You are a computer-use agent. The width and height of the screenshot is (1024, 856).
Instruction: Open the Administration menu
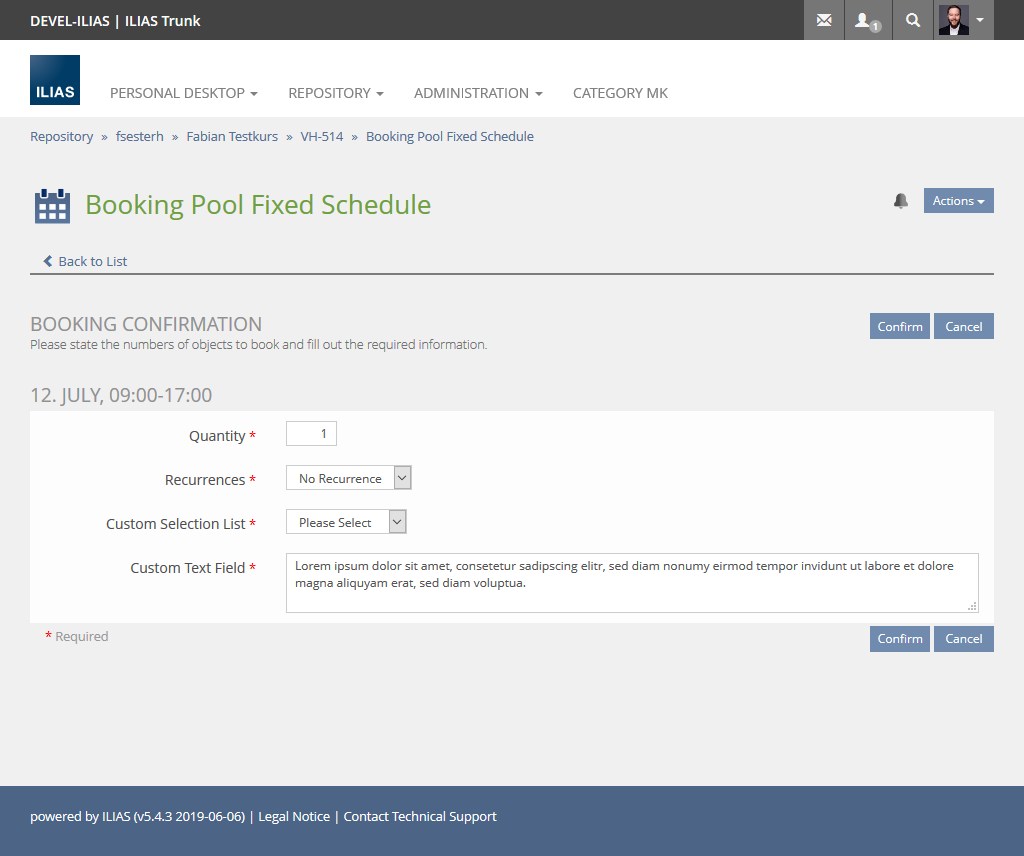tap(477, 93)
